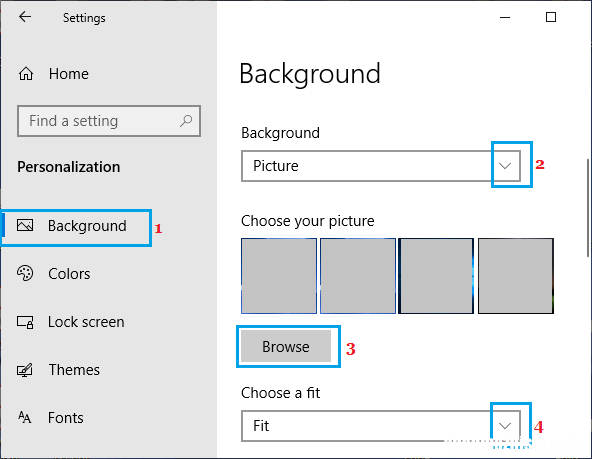
Task: Click the Themes brush icon
Action: [x=25, y=370]
